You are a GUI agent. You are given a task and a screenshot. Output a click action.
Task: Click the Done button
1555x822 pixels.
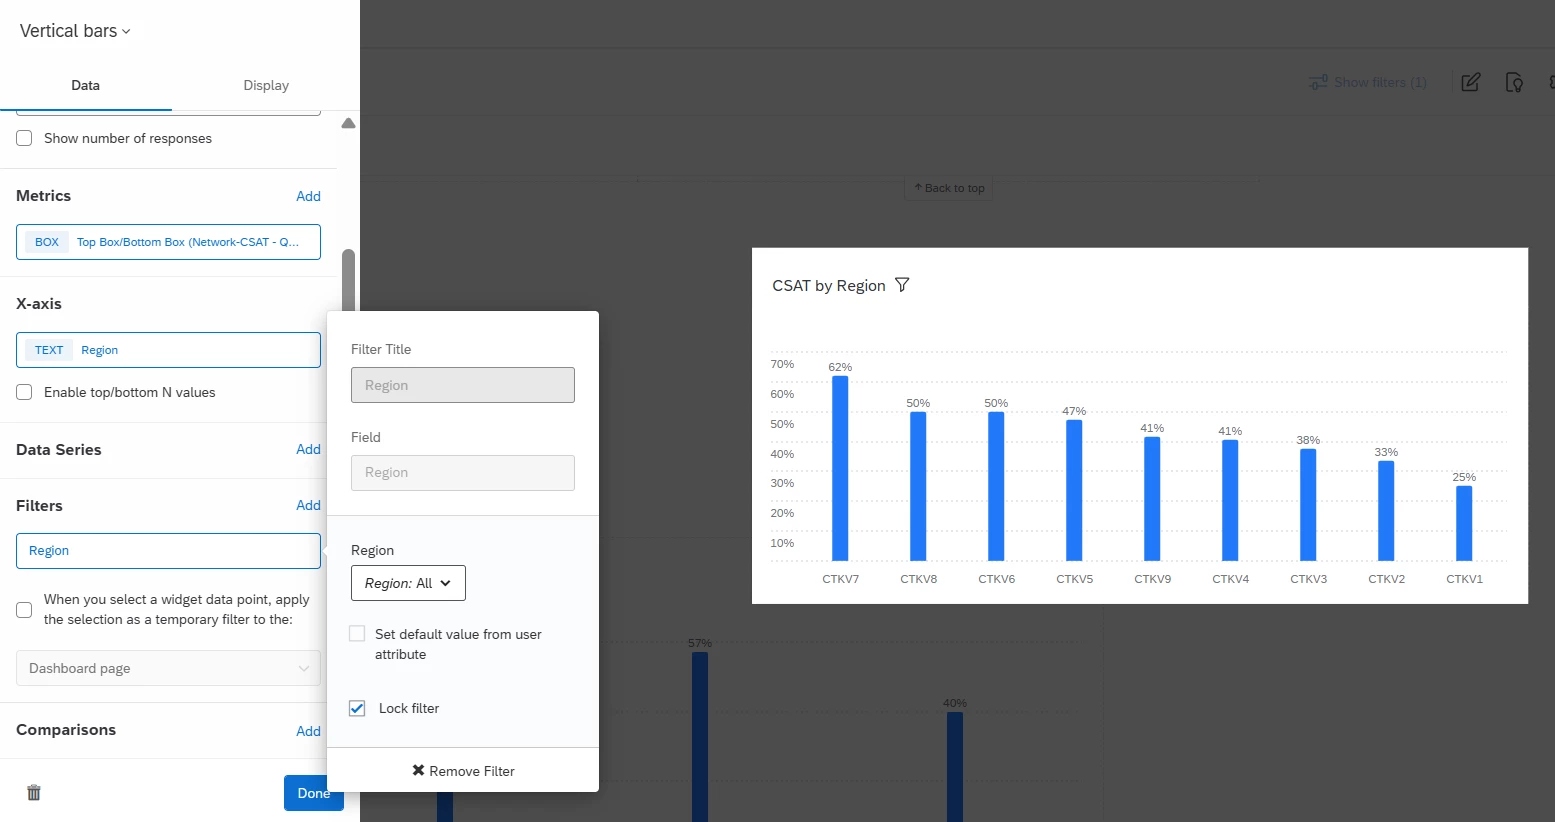(313, 793)
